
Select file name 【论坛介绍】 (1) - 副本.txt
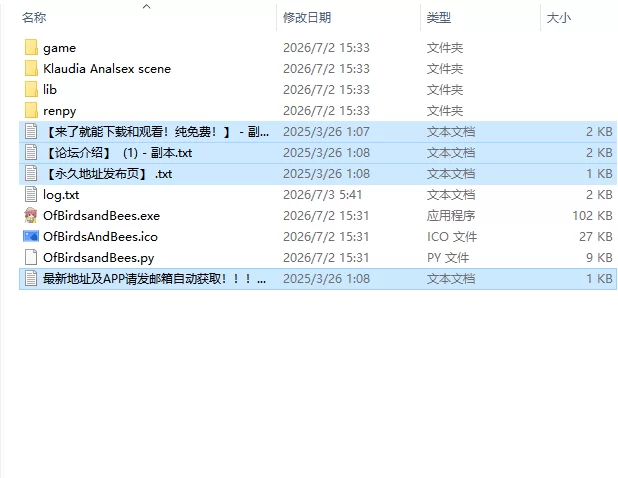[117, 153]
